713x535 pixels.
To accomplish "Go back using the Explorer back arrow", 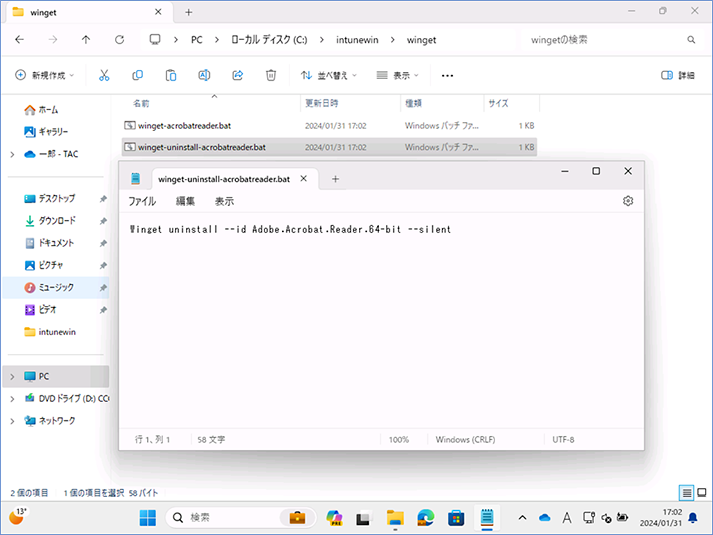I will coord(20,40).
